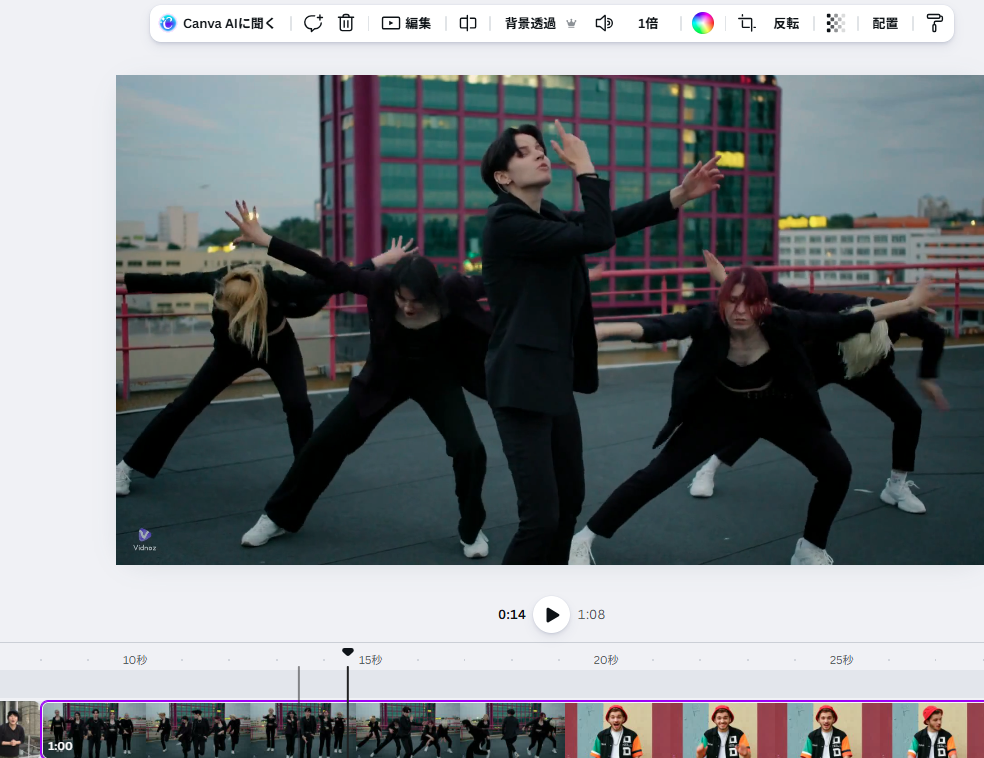Screen dimensions: 984x758
Task: Select the first small clip thumbnail in timeline
Action: point(19,729)
